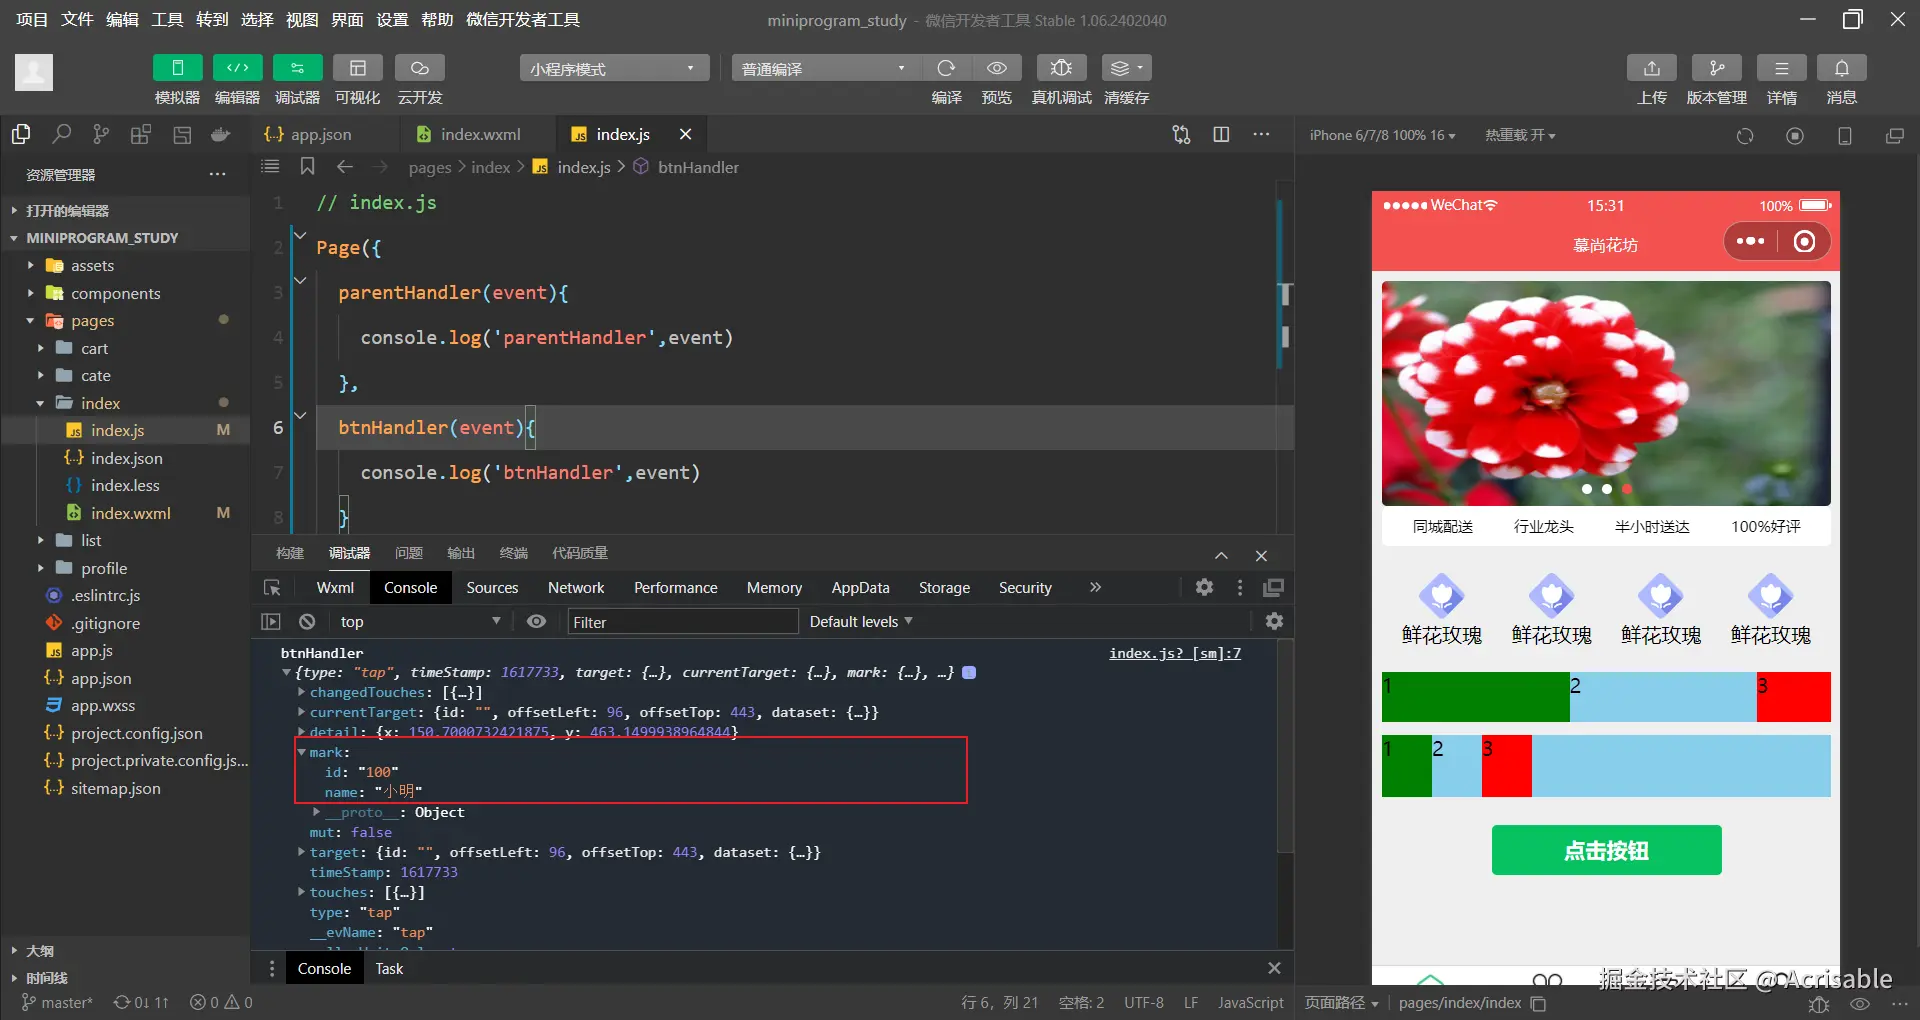
Task: Close the index.js editor tab
Action: (x=685, y=134)
